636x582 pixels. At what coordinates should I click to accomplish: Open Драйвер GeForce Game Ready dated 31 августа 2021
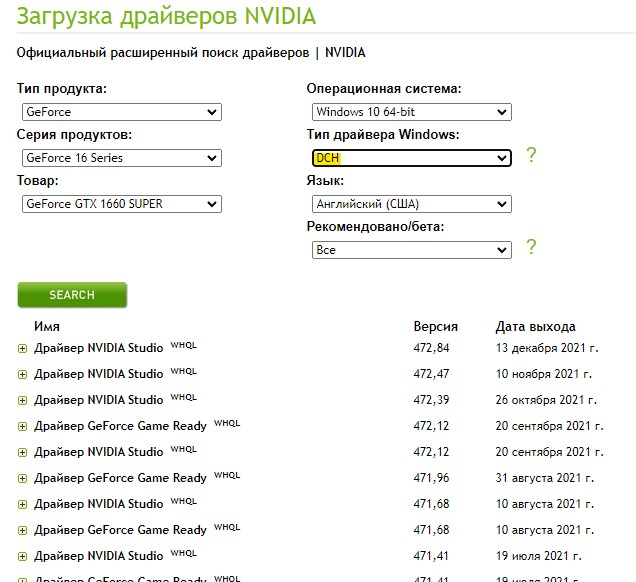coord(120,478)
